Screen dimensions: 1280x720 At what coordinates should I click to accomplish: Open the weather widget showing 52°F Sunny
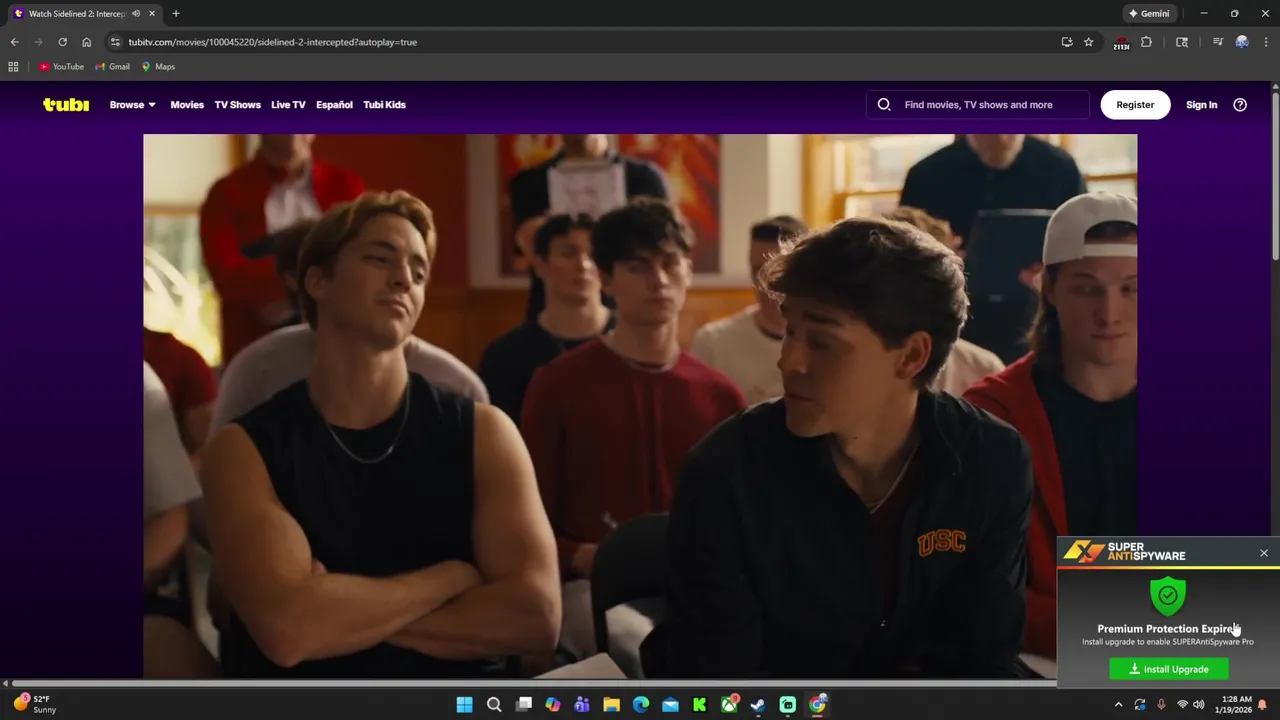pos(35,704)
